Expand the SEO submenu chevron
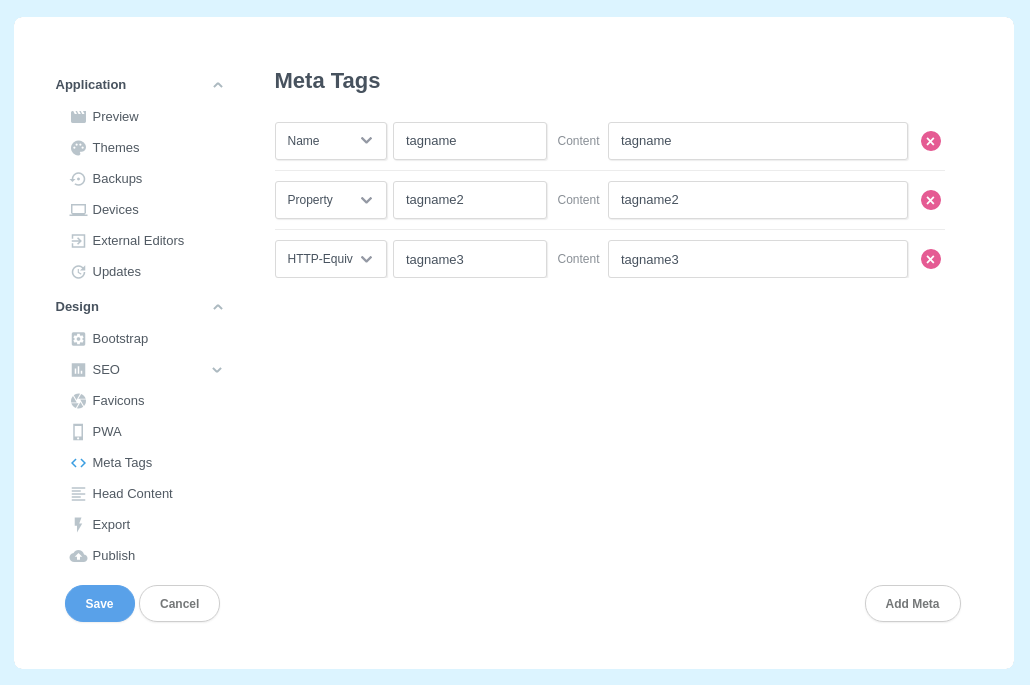Viewport: 1030px width, 685px height. [x=217, y=369]
